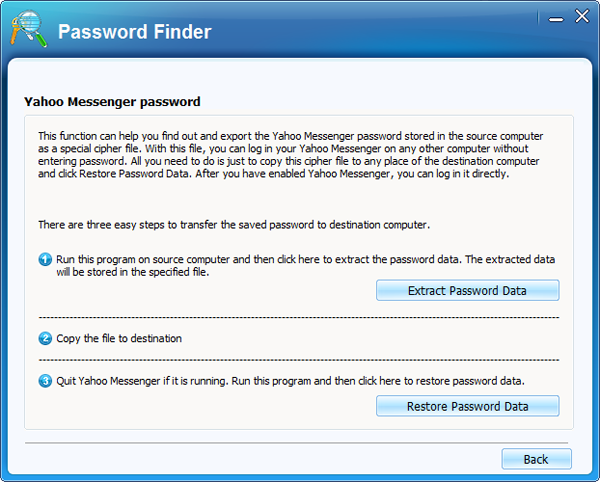Click the horizontal divider line above Back

coord(298,440)
